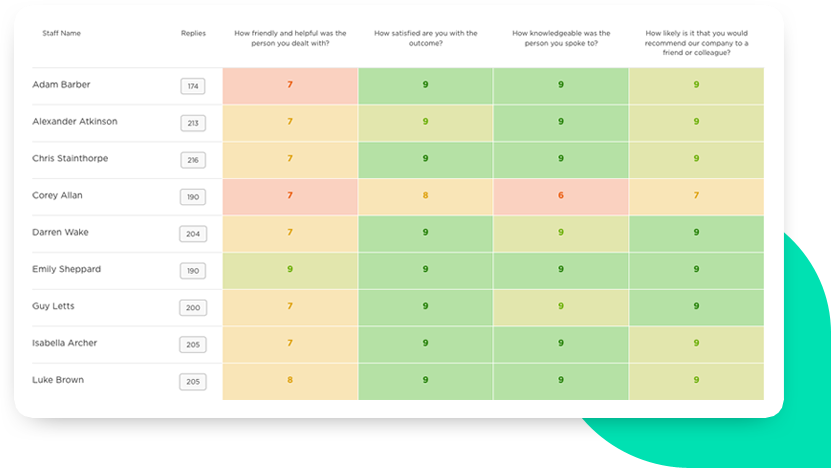Select the knowledgeable person question header

[x=561, y=38]
